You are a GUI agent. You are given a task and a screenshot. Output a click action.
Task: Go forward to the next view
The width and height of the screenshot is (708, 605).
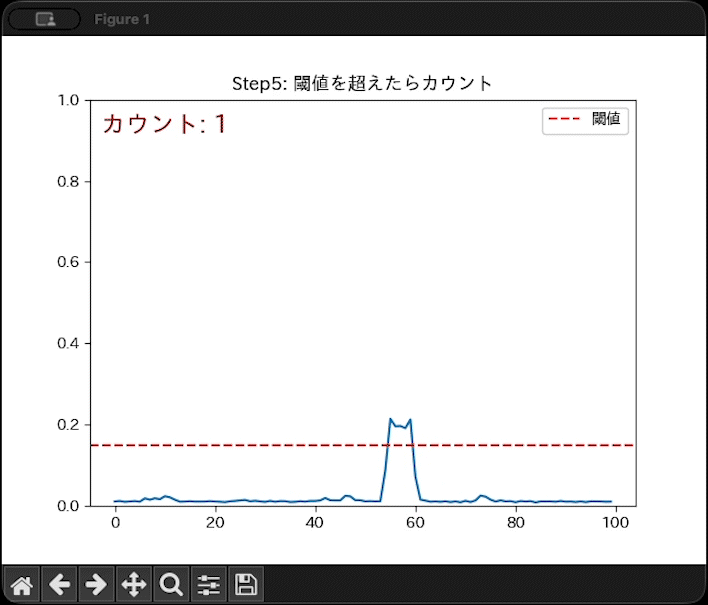[96, 585]
